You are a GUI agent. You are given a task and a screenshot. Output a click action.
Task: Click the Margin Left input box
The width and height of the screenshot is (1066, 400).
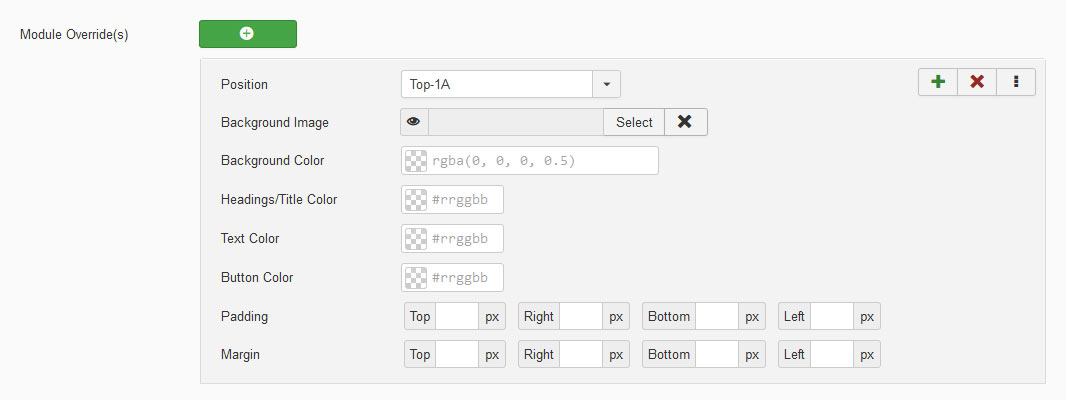tap(831, 355)
